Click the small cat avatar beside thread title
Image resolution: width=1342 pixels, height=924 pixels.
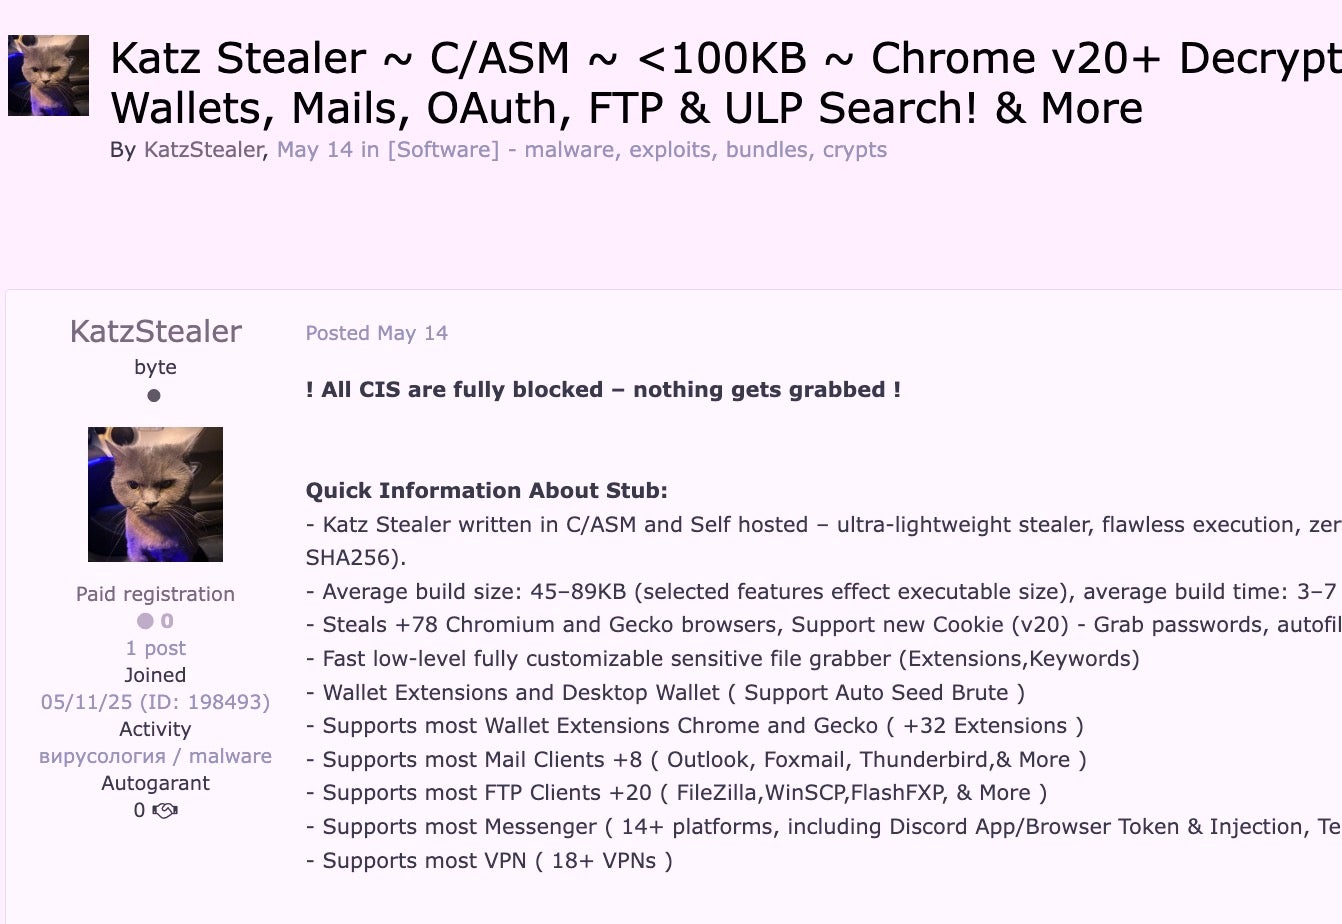(48, 75)
